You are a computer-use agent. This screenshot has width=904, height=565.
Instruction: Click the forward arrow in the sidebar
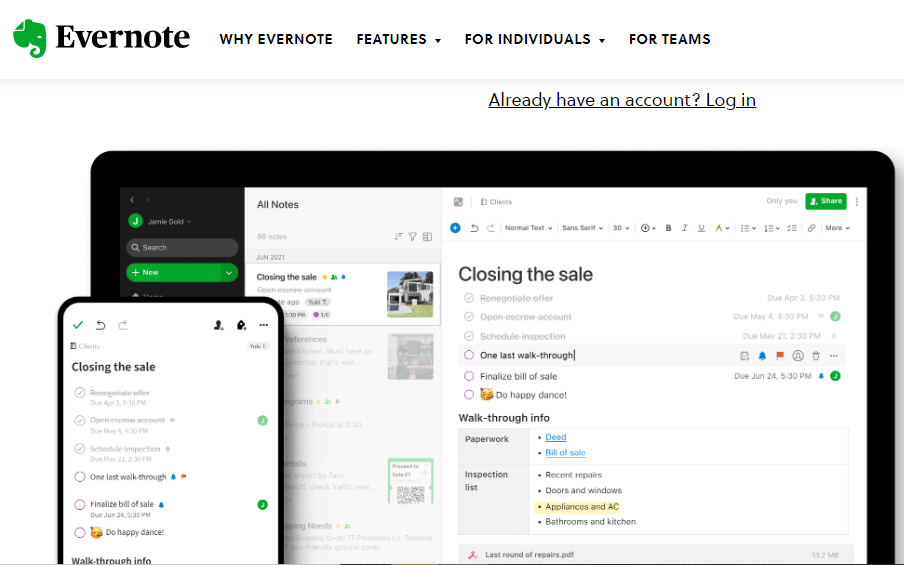[148, 199]
